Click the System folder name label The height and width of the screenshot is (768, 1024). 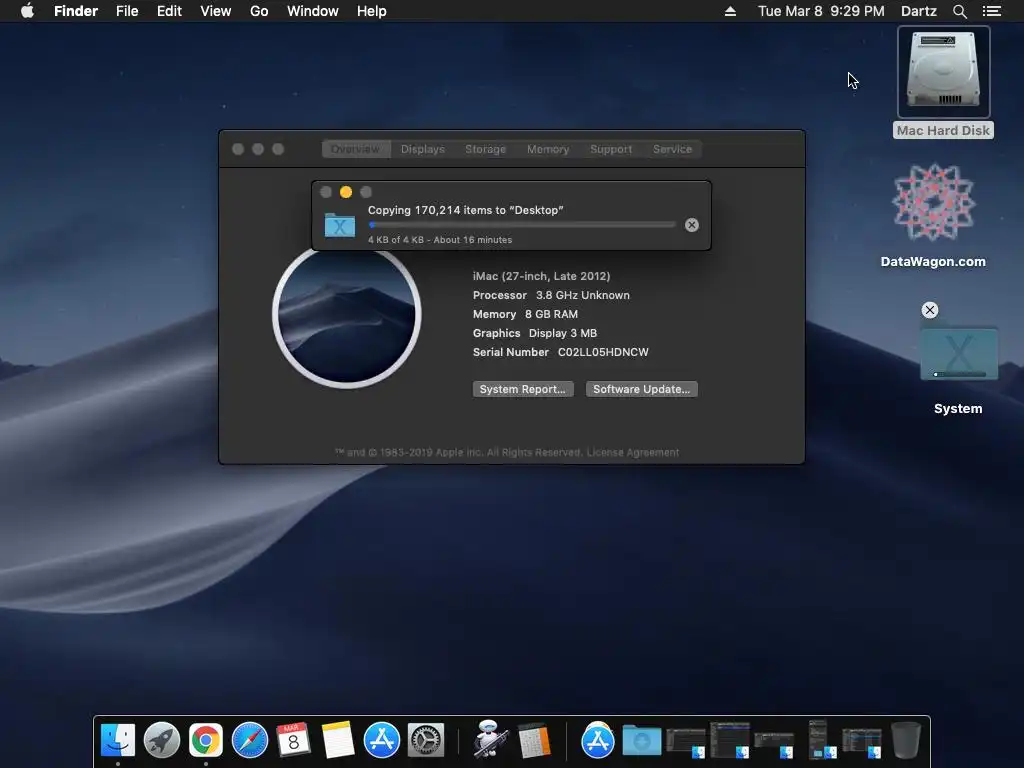(958, 409)
